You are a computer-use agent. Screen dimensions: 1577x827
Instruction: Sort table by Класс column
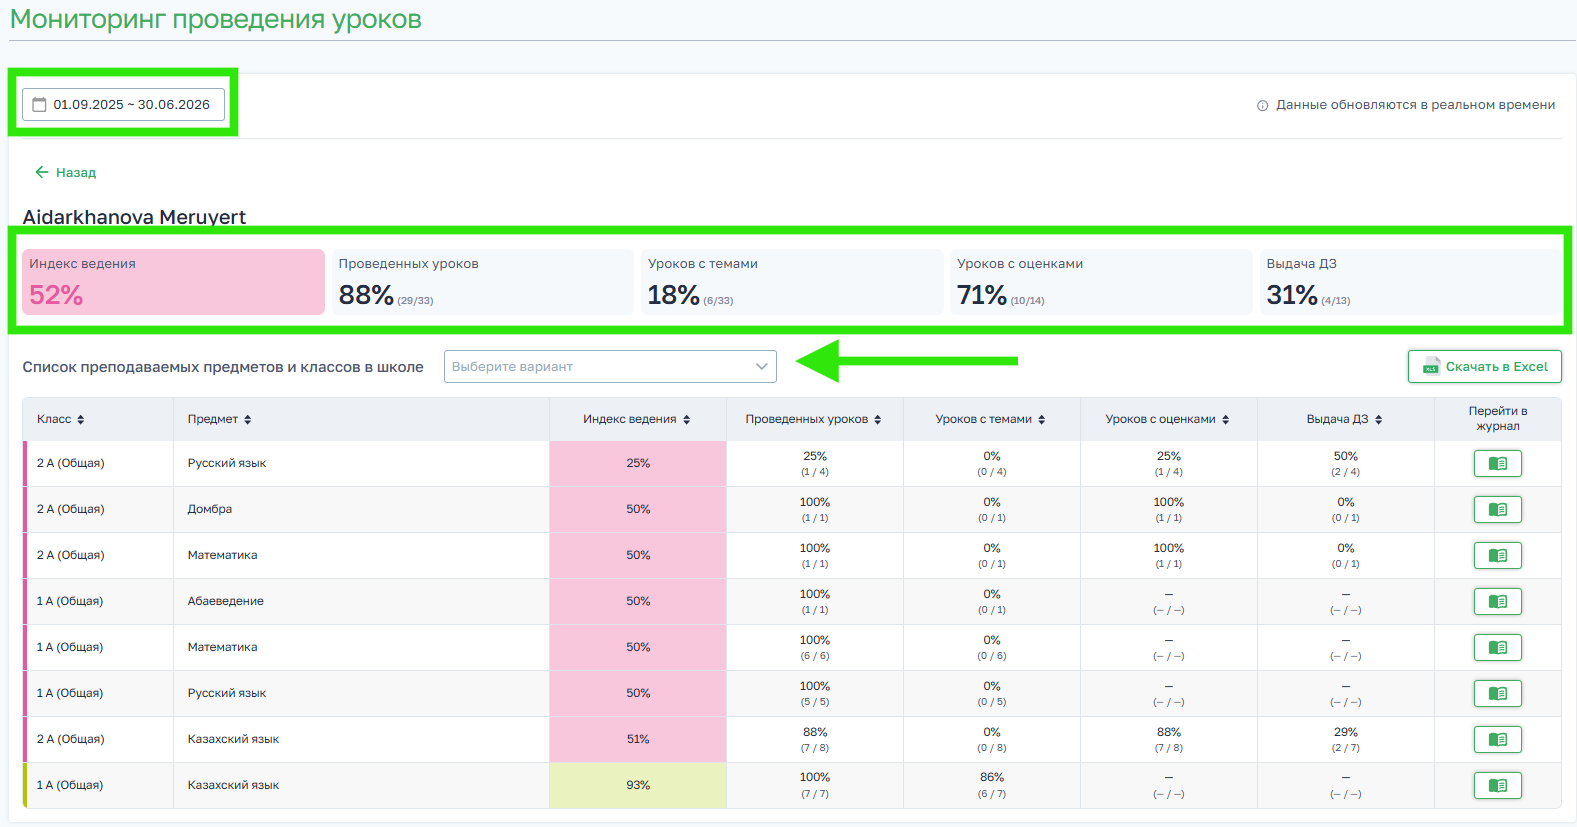click(61, 420)
